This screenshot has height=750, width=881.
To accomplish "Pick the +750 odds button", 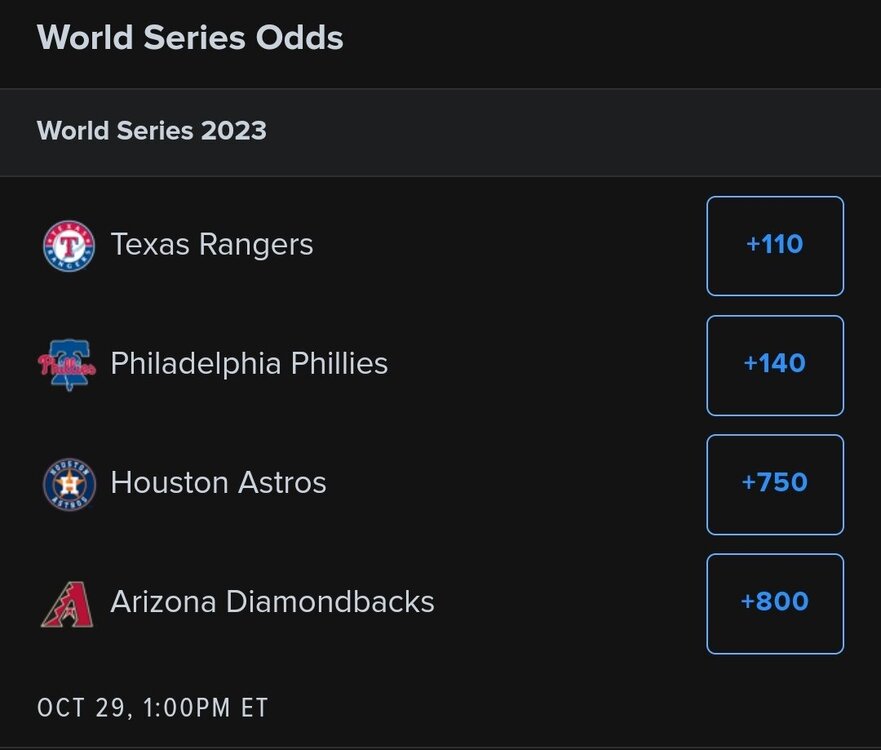I will pyautogui.click(x=775, y=484).
